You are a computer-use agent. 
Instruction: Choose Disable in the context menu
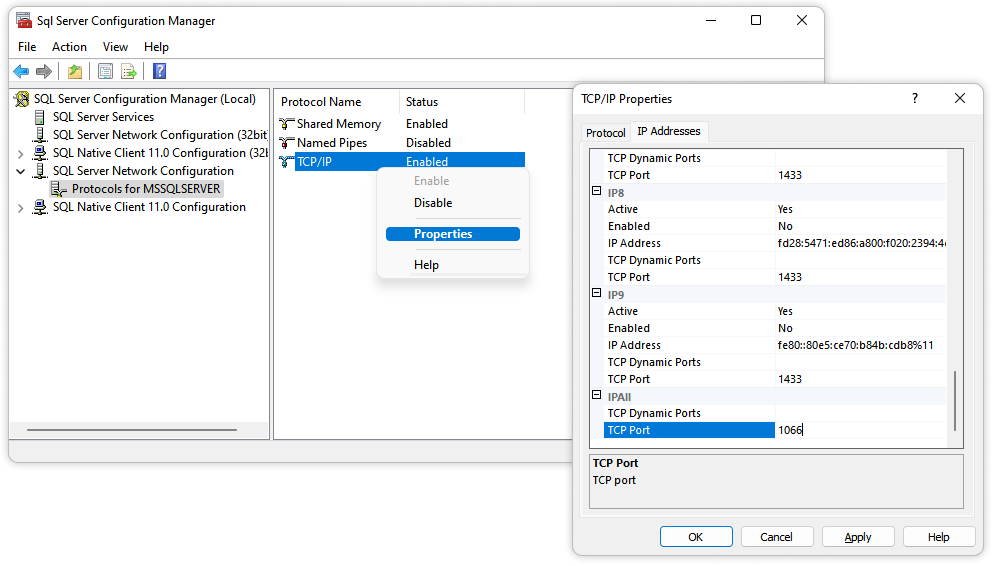453,203
